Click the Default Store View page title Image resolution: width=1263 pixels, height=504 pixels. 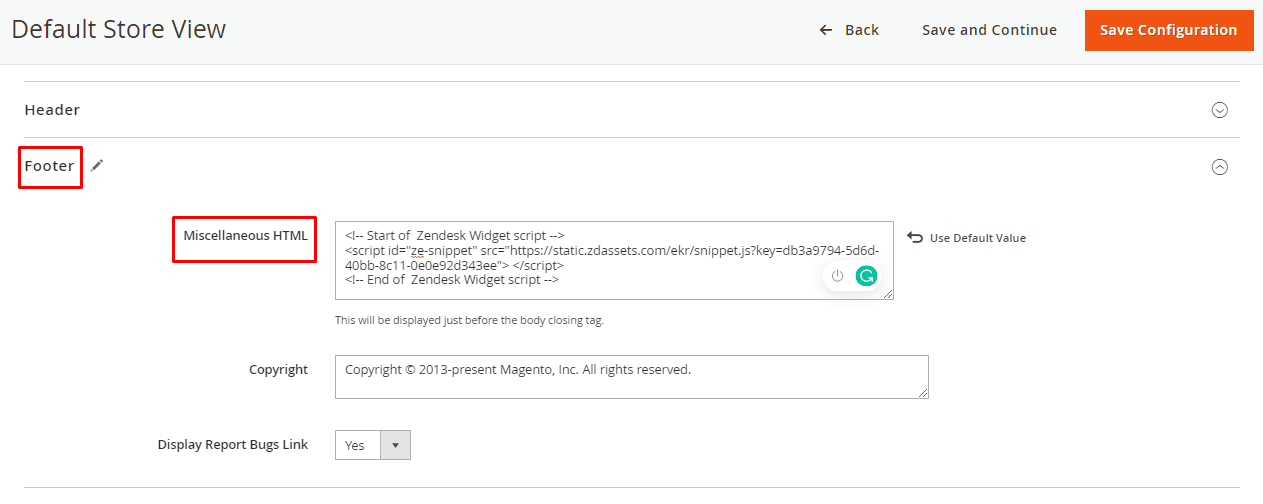(119, 30)
